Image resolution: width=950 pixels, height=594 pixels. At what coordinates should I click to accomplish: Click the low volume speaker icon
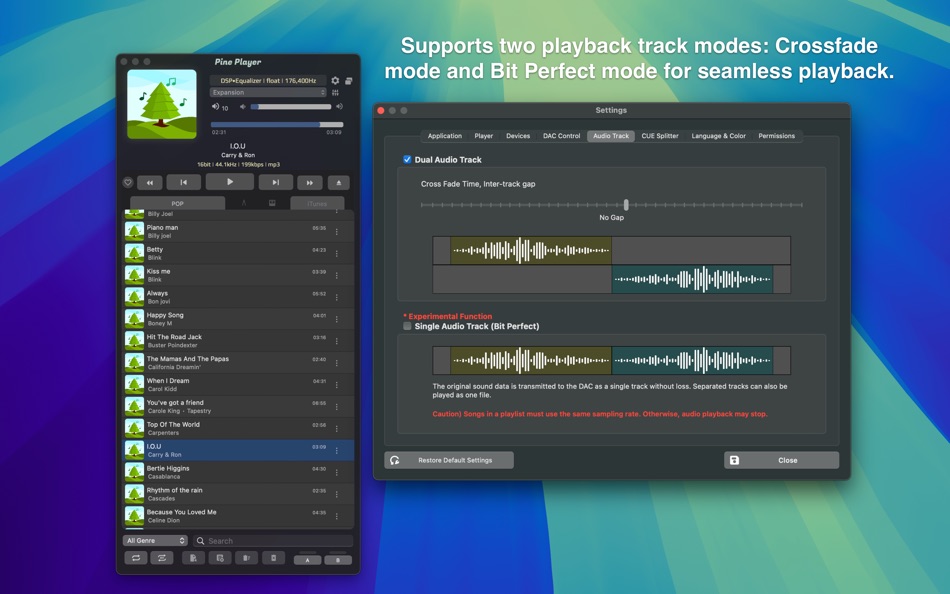(x=243, y=107)
